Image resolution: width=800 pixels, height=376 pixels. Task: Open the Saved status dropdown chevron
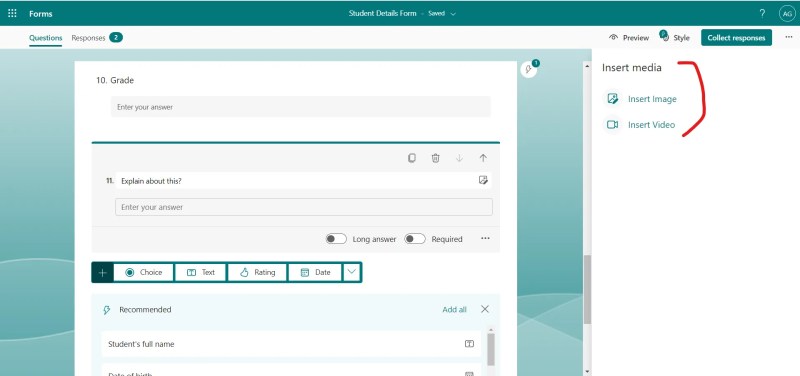pos(453,14)
